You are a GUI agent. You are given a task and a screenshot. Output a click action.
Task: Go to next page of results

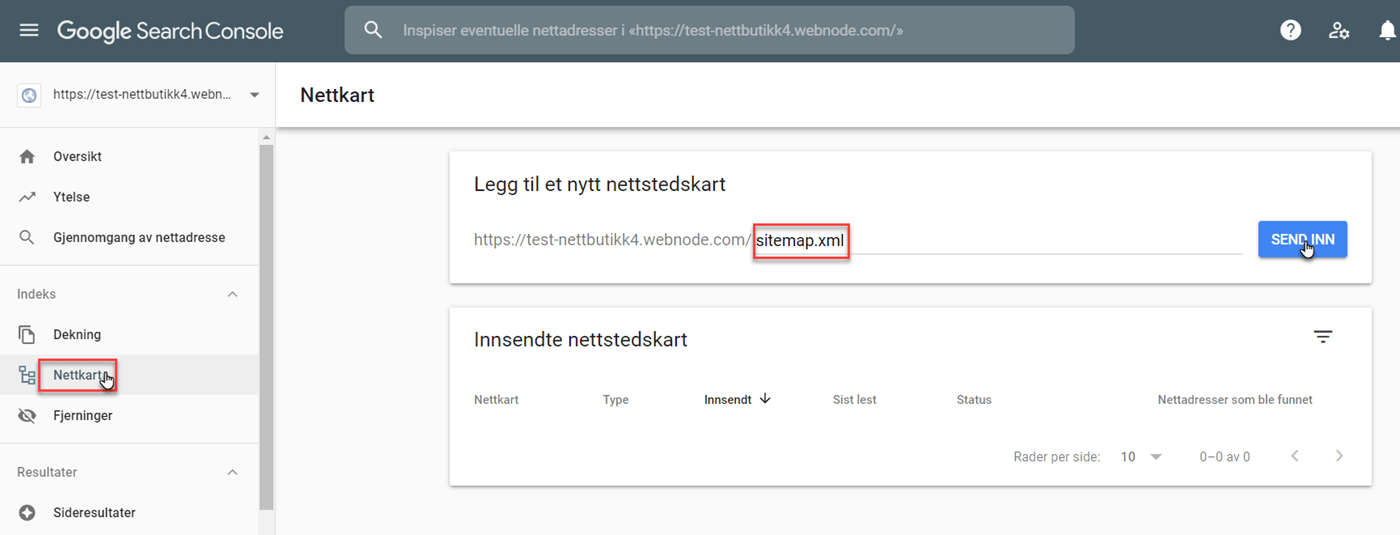pyautogui.click(x=1339, y=456)
